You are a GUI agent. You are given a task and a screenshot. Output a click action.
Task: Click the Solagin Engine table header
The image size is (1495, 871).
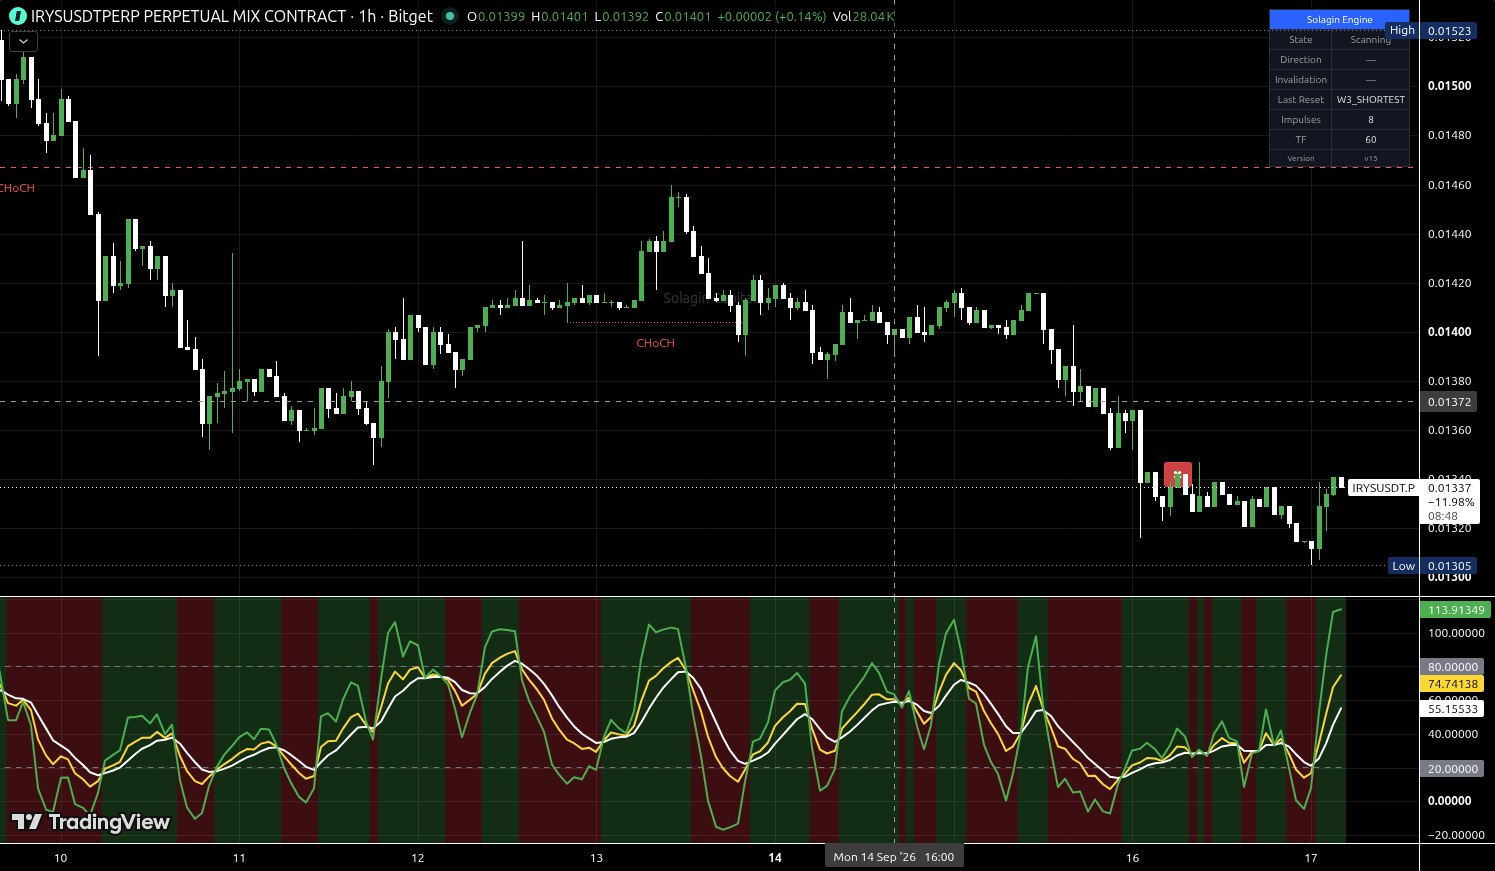click(x=1339, y=19)
